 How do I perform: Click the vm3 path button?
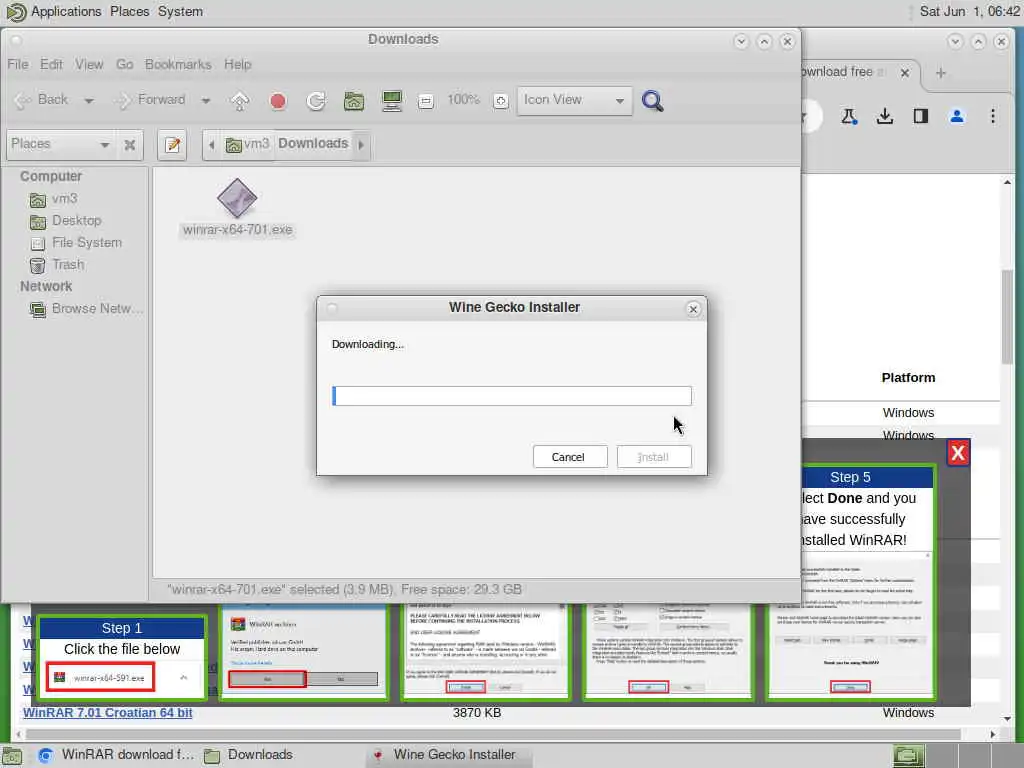pyautogui.click(x=247, y=144)
